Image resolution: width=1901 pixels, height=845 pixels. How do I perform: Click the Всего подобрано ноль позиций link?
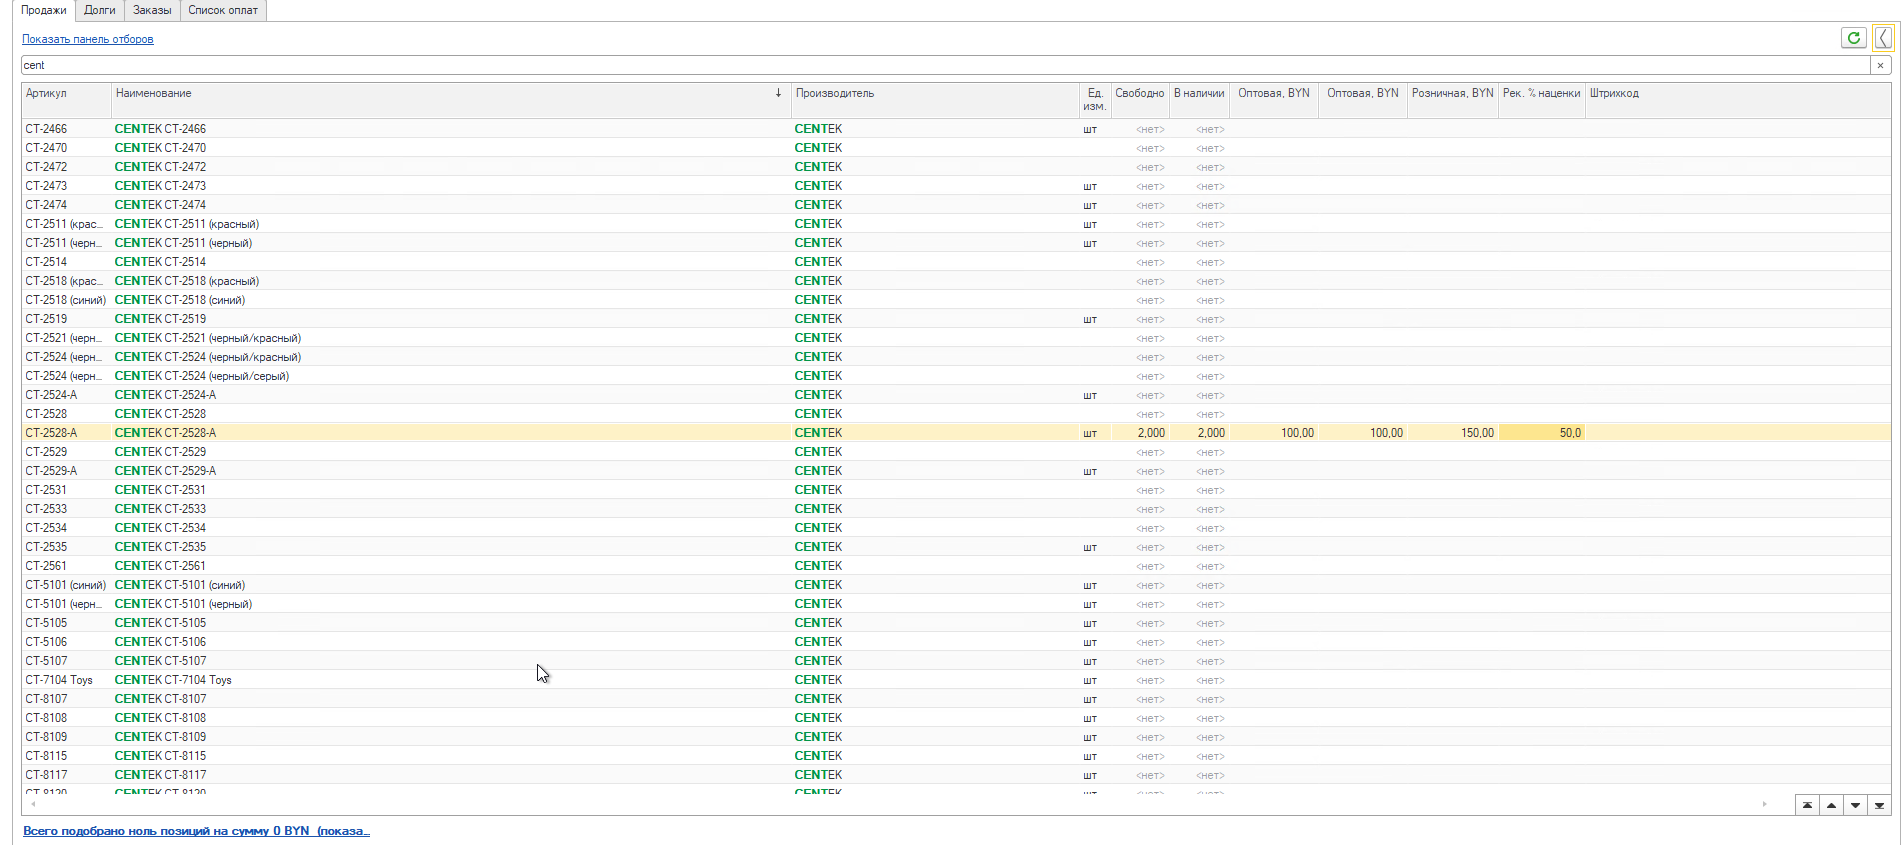coord(196,831)
